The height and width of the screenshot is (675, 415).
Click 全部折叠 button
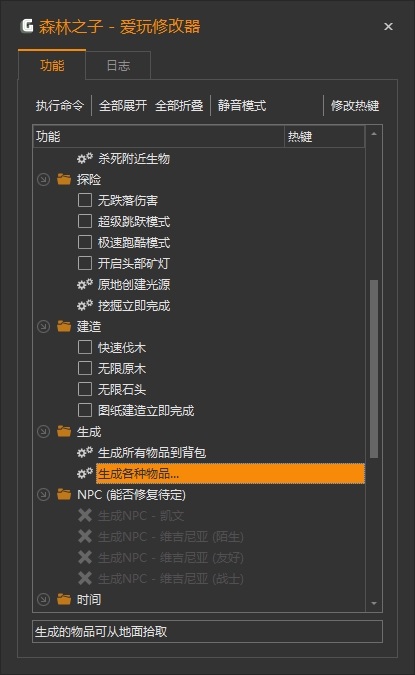click(179, 105)
